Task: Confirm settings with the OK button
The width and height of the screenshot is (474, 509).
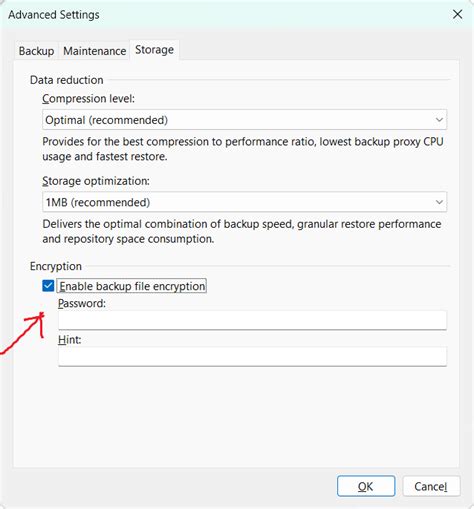Action: click(366, 486)
